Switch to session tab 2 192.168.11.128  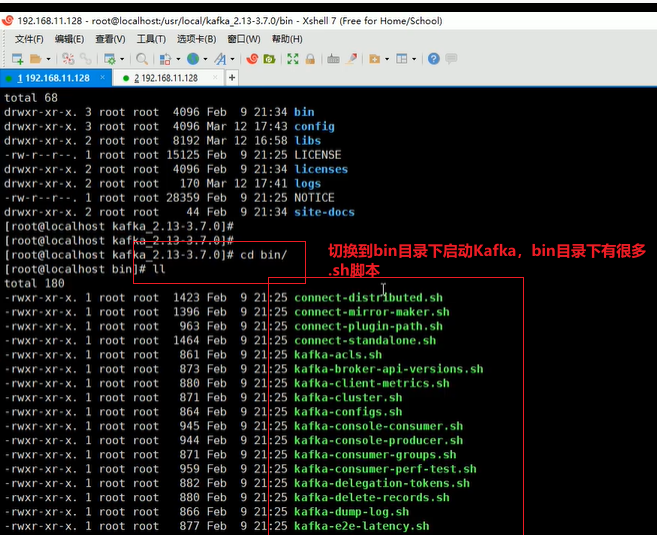point(166,78)
